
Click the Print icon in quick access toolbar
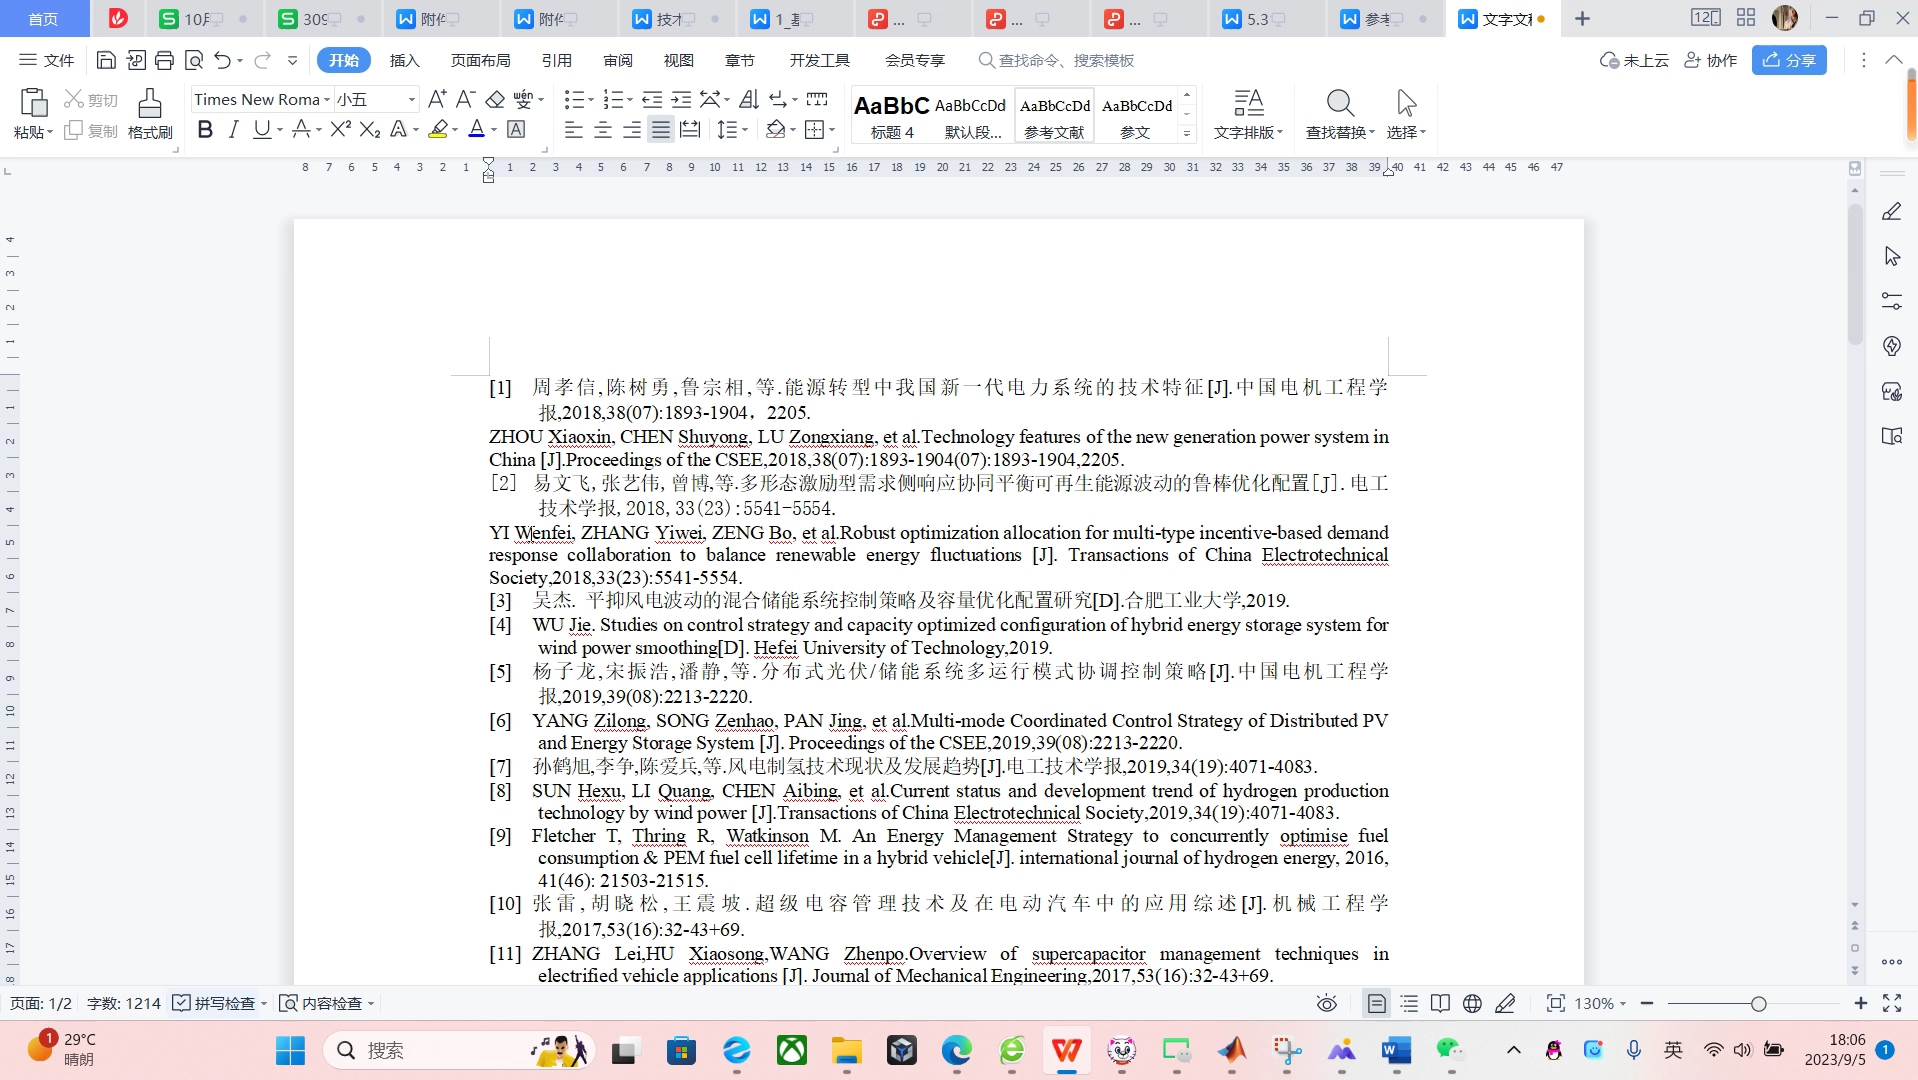(165, 60)
